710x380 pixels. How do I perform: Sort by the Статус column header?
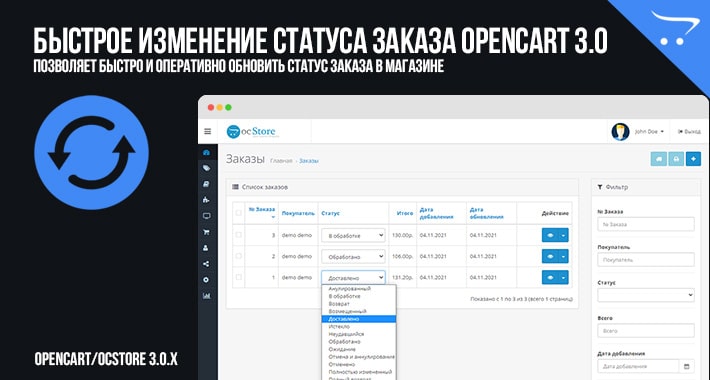point(331,213)
